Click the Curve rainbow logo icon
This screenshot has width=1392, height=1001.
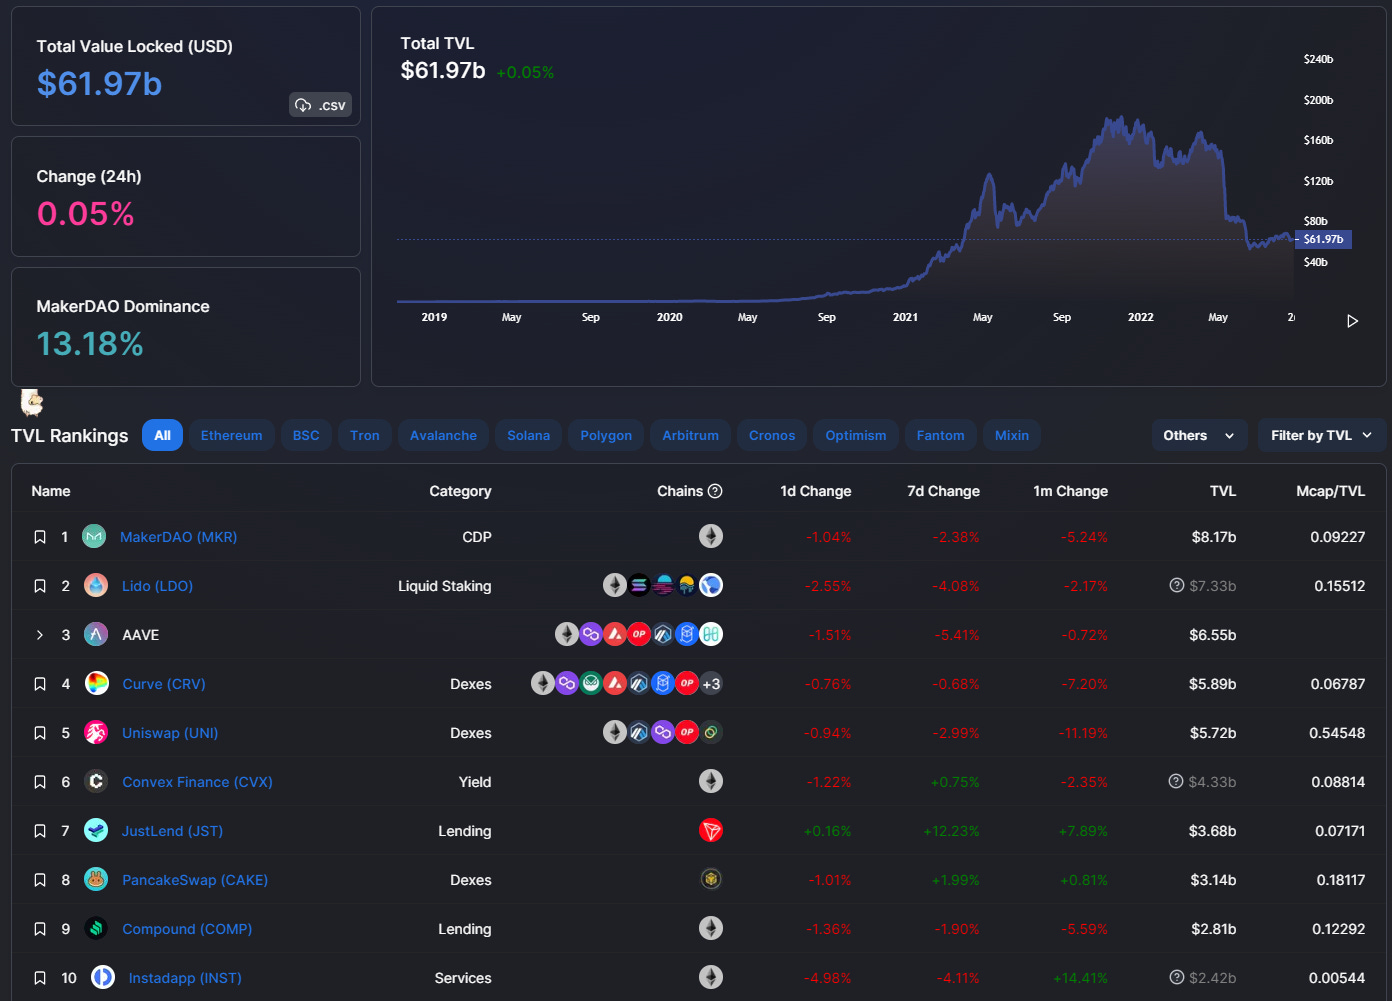click(96, 683)
